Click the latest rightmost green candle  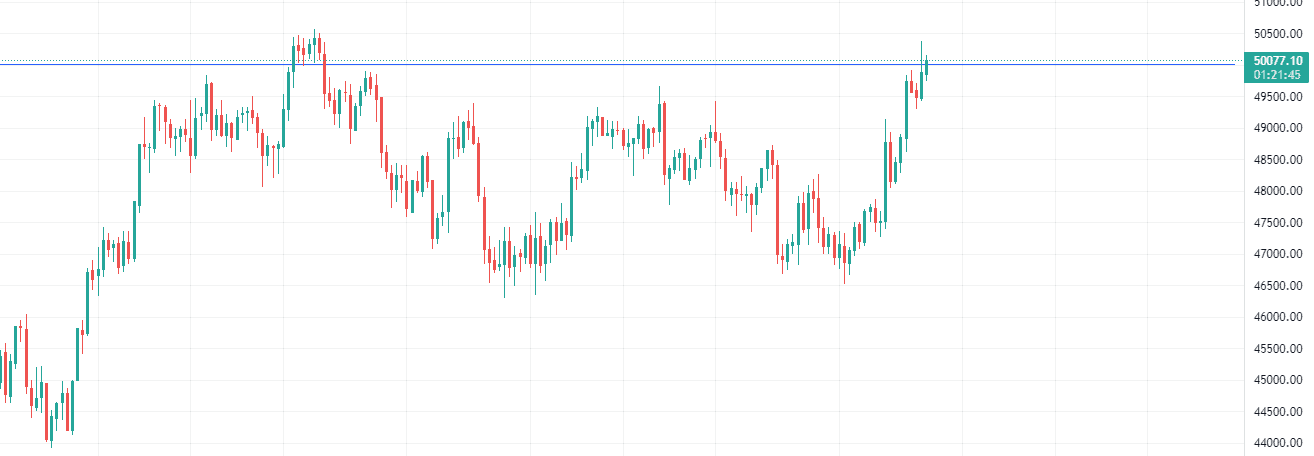(927, 67)
